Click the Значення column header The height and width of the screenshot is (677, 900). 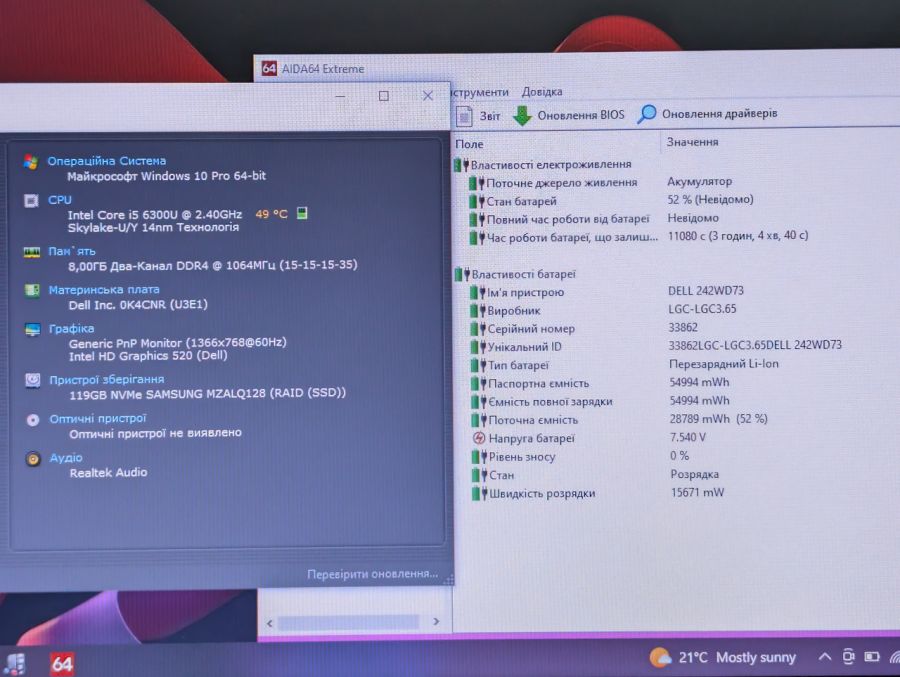[x=692, y=142]
